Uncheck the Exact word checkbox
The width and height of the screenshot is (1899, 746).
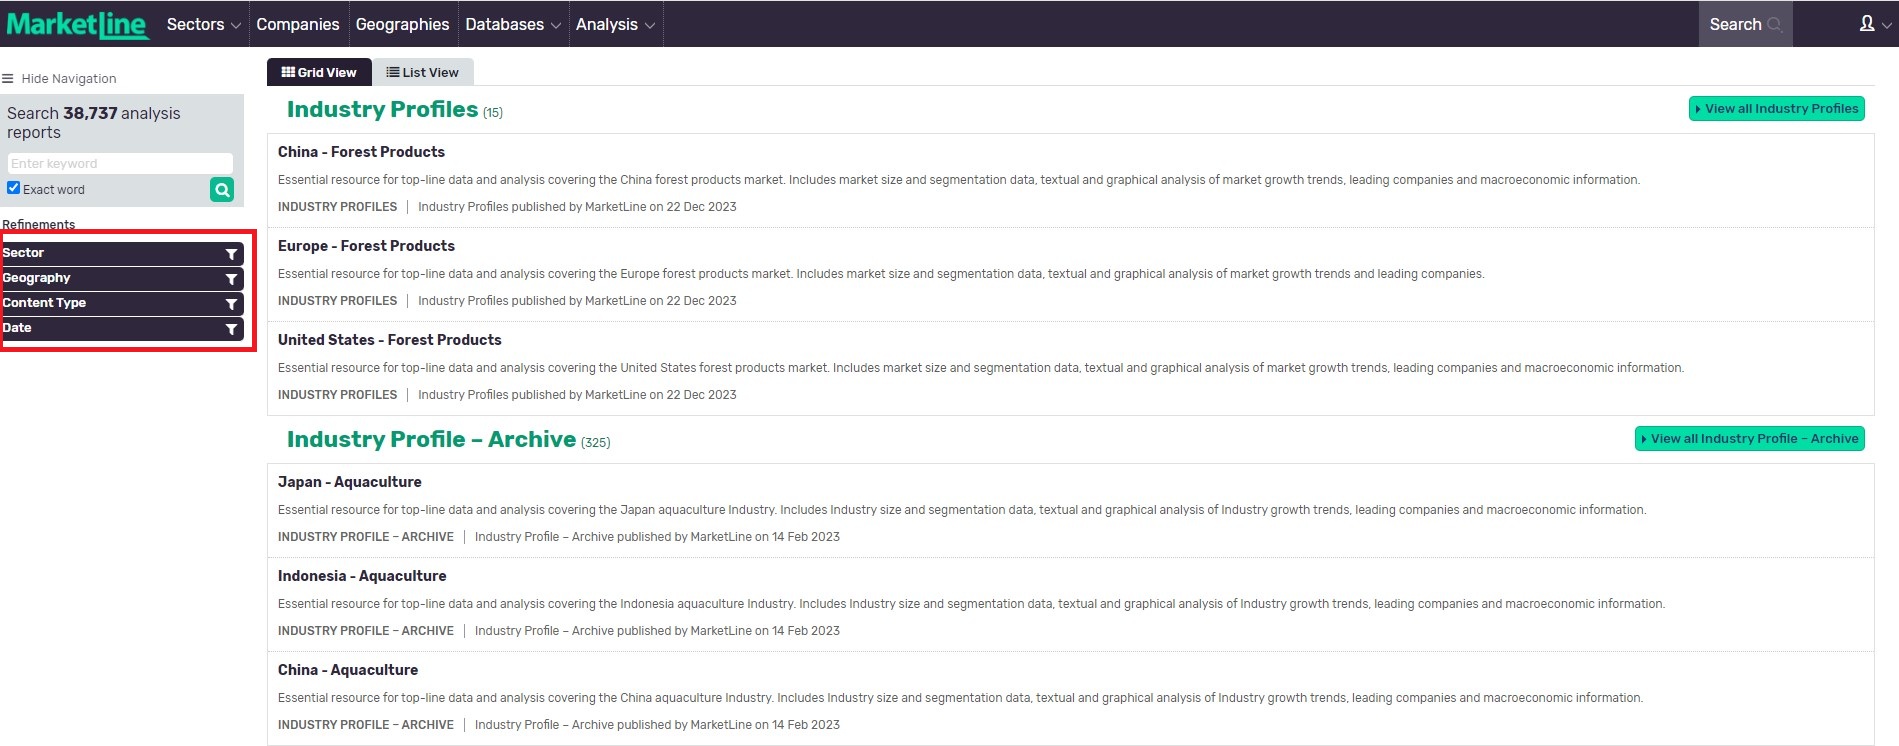click(14, 188)
